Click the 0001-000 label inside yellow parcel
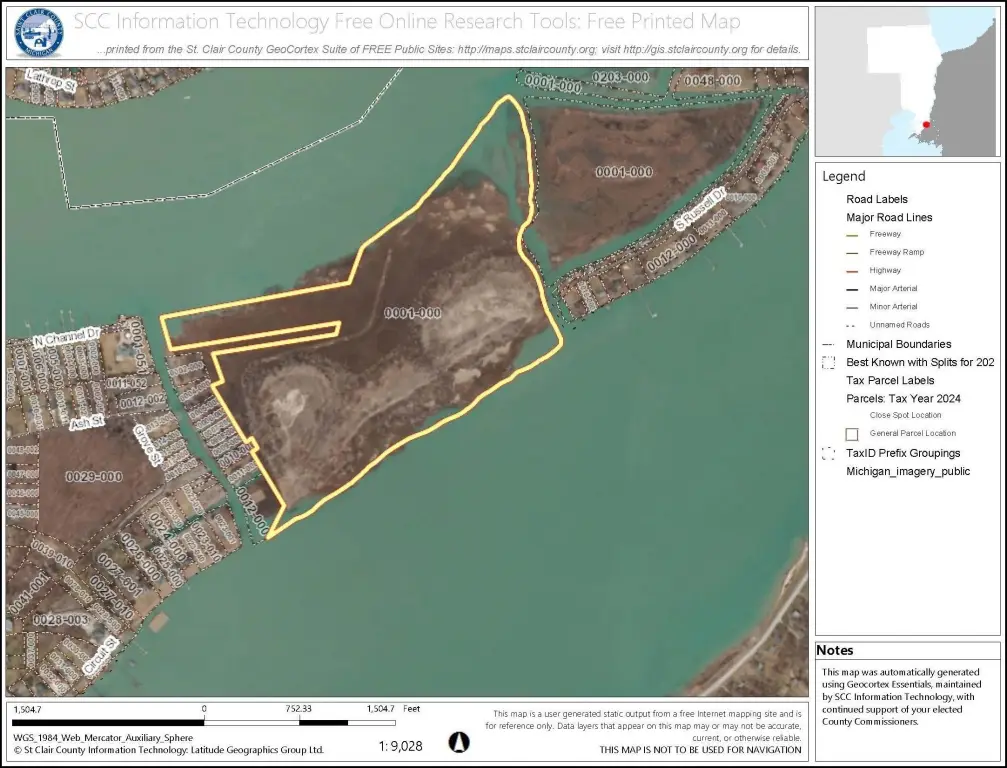The height and width of the screenshot is (768, 1007). click(412, 313)
